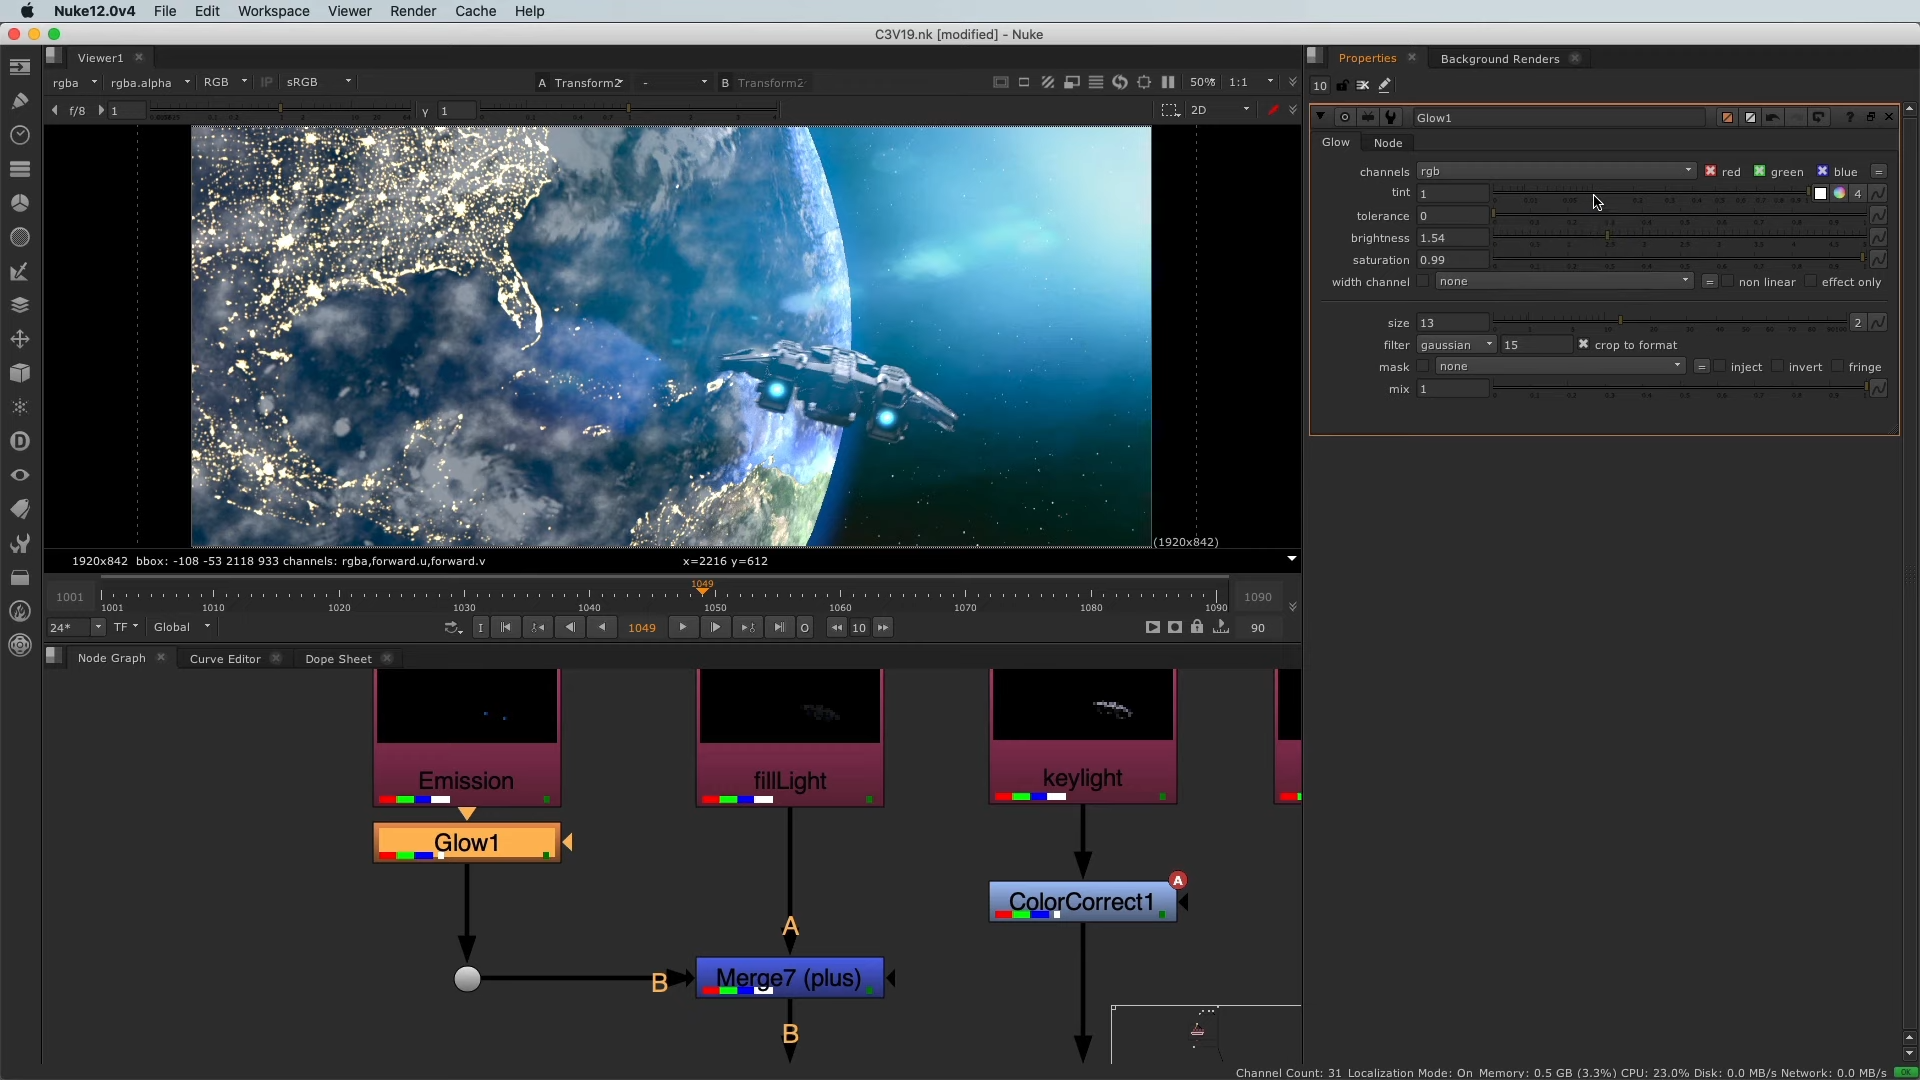Jump to last frame button
Viewport: 1920px width, 1080px height.
pos(779,628)
